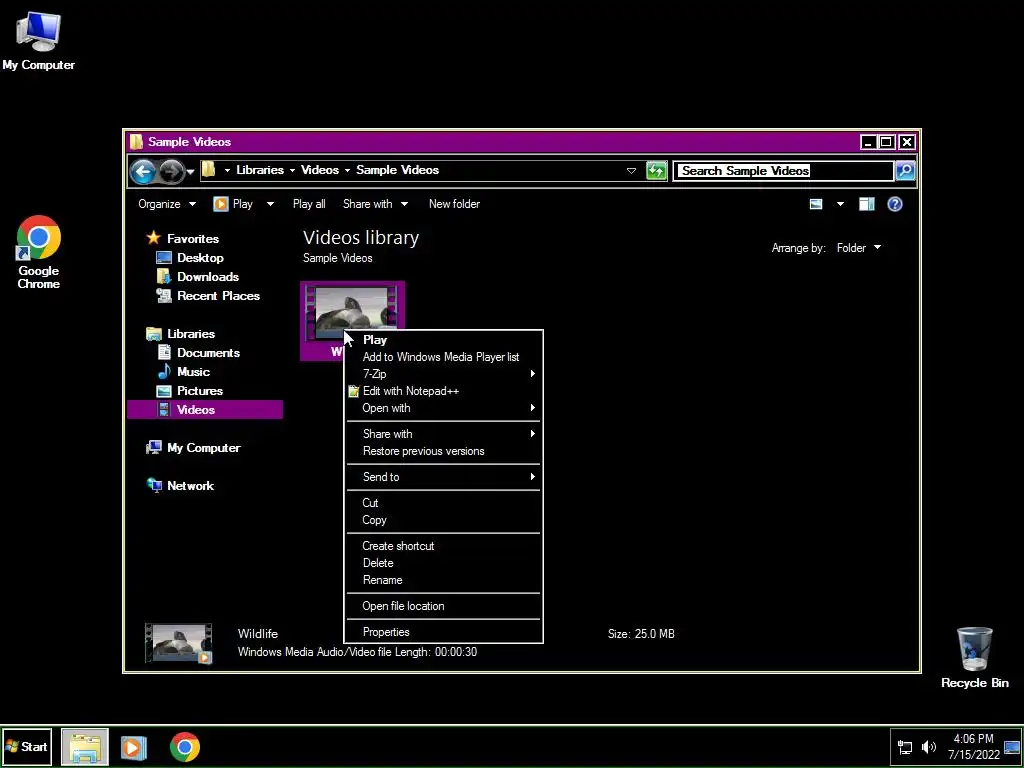The image size is (1024, 768).
Task: Click Videos in the address breadcrumb
Action: [x=320, y=170]
